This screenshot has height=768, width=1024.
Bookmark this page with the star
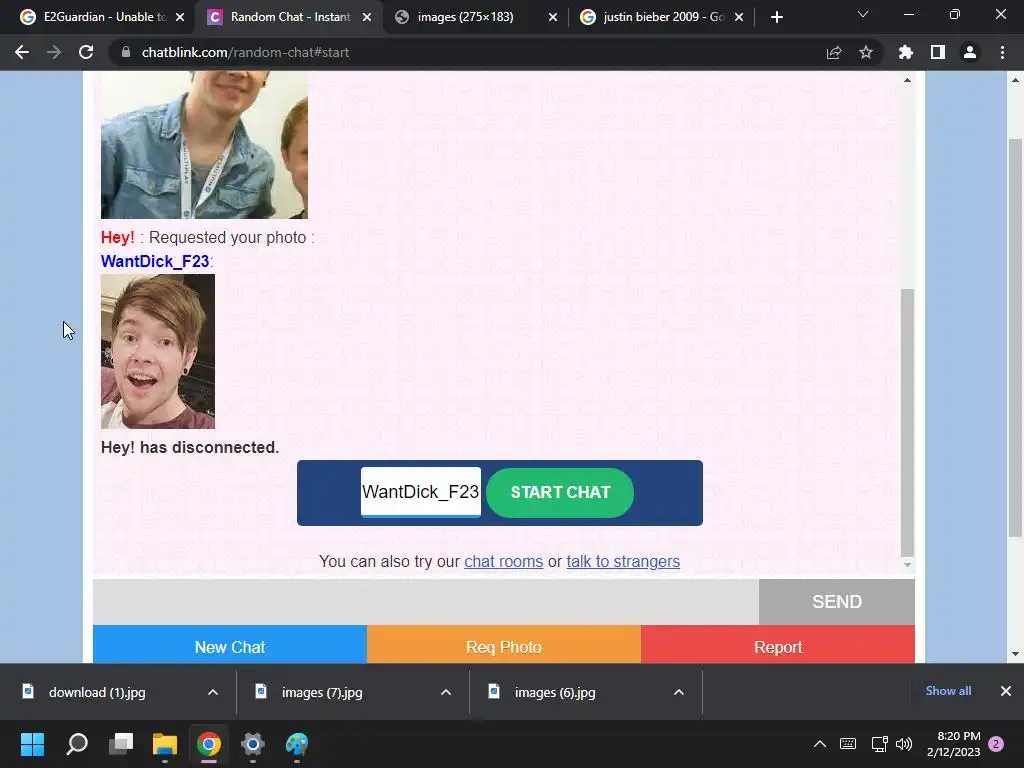pos(866,52)
